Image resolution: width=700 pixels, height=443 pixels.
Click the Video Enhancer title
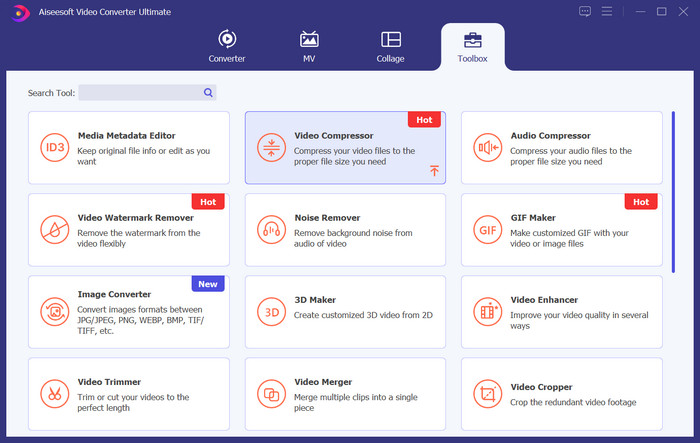pyautogui.click(x=544, y=300)
